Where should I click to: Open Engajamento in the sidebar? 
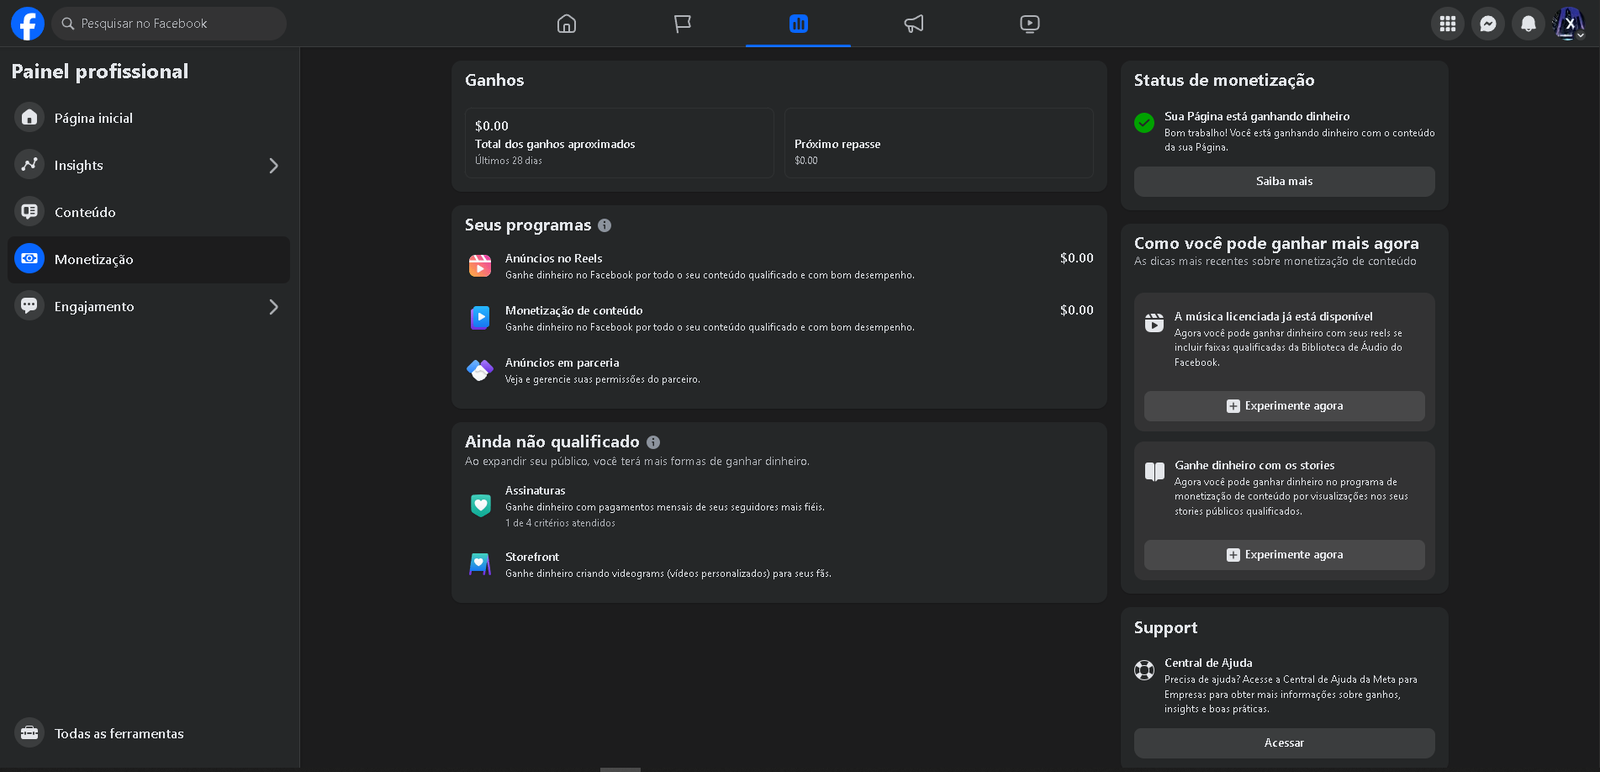pyautogui.click(x=149, y=306)
